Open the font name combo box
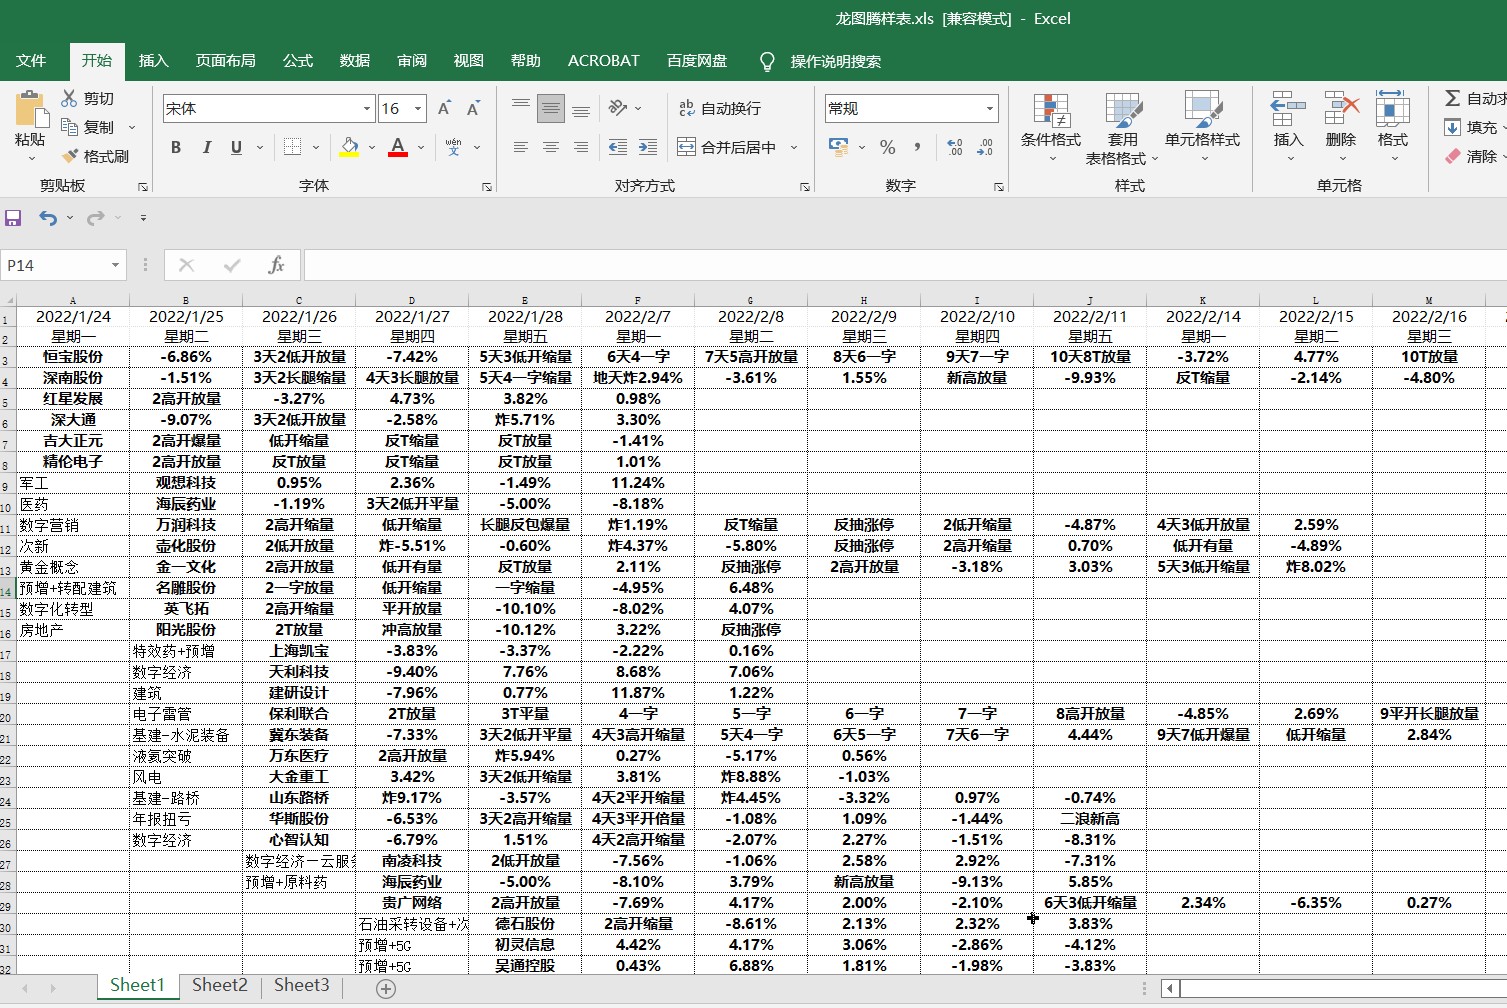This screenshot has height=1008, width=1507. [x=268, y=108]
